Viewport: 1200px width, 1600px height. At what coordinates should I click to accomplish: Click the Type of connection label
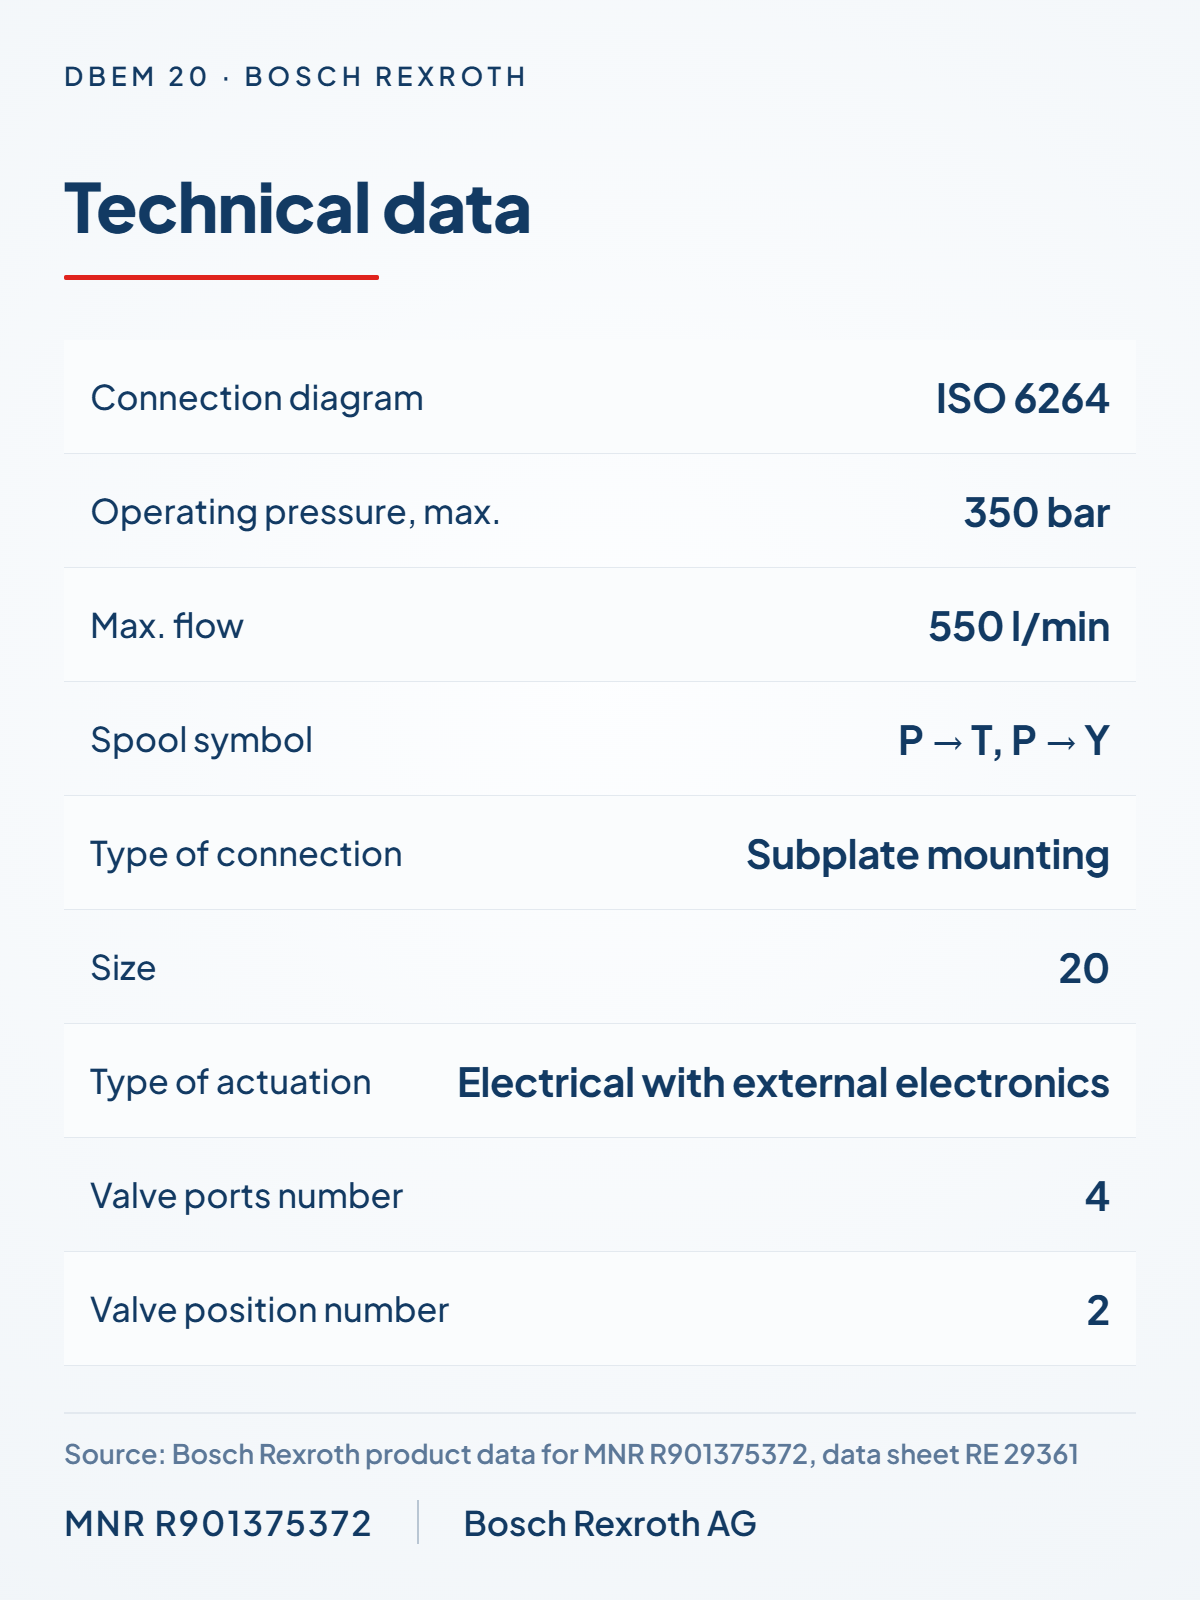click(x=246, y=854)
